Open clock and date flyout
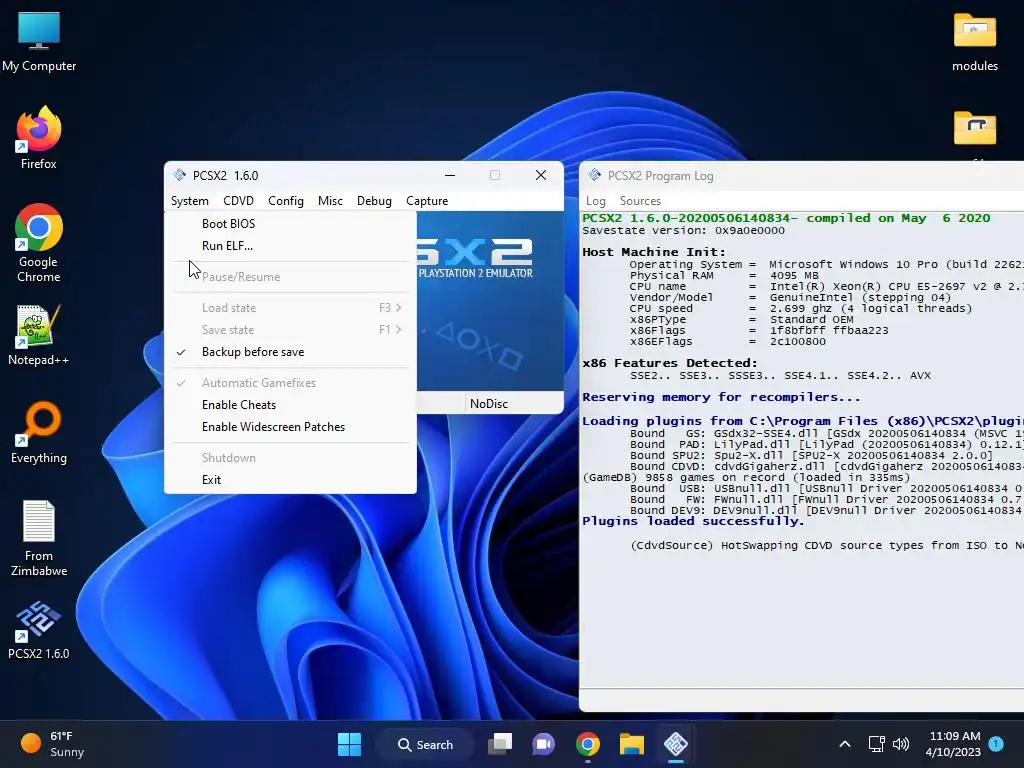 [953, 744]
